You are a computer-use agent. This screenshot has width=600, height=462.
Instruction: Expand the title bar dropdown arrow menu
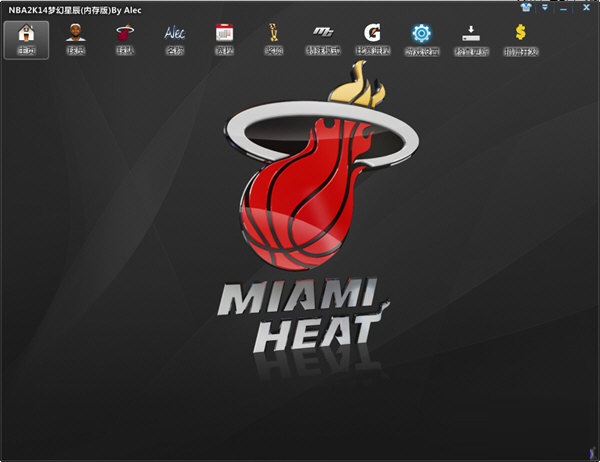pyautogui.click(x=545, y=7)
